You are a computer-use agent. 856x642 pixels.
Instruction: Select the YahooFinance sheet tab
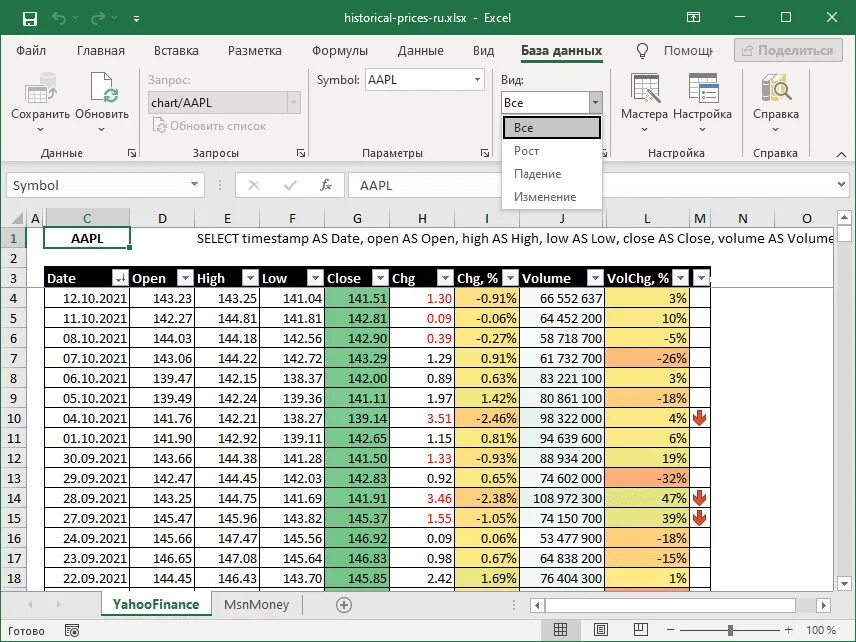point(156,605)
